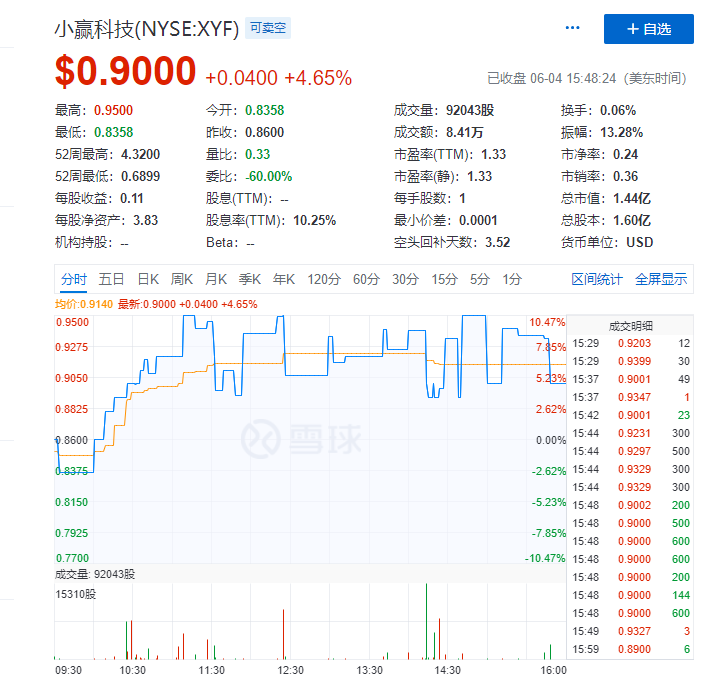This screenshot has height=689, width=723.
Task: Select the 15:37 trade at 0.9347
Action: click(630, 398)
